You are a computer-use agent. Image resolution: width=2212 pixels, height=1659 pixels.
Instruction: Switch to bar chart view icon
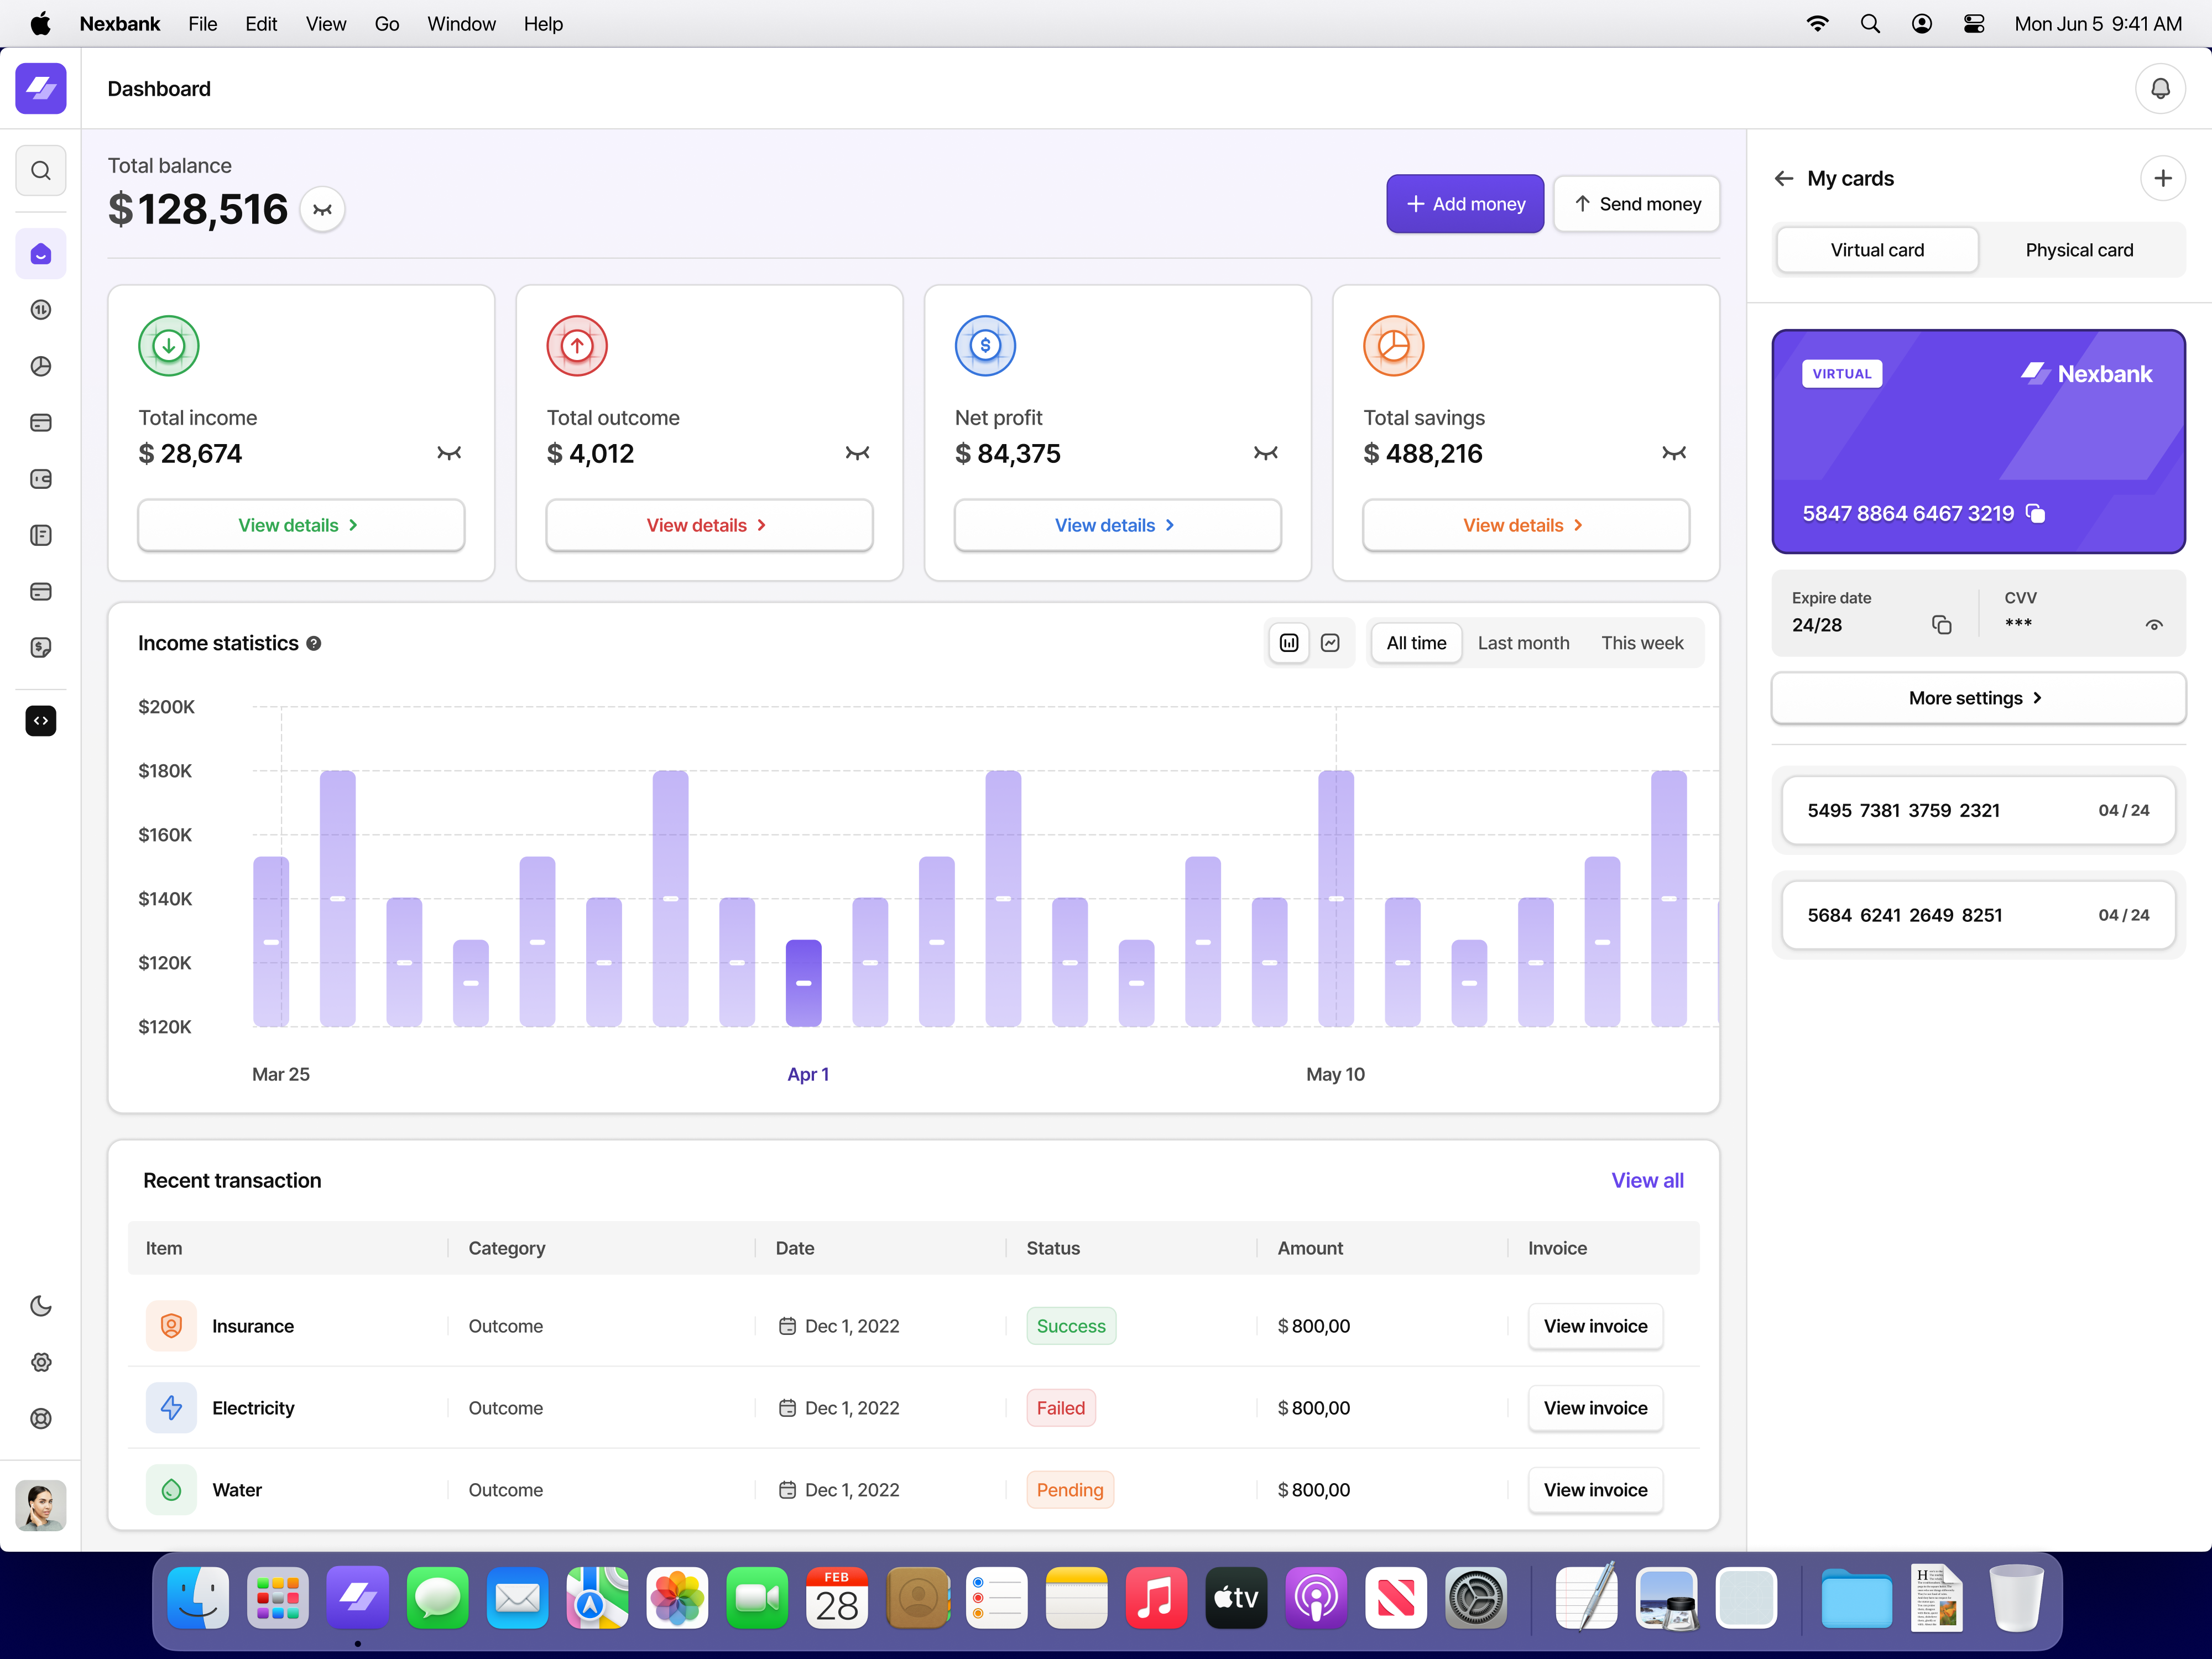tap(1289, 643)
